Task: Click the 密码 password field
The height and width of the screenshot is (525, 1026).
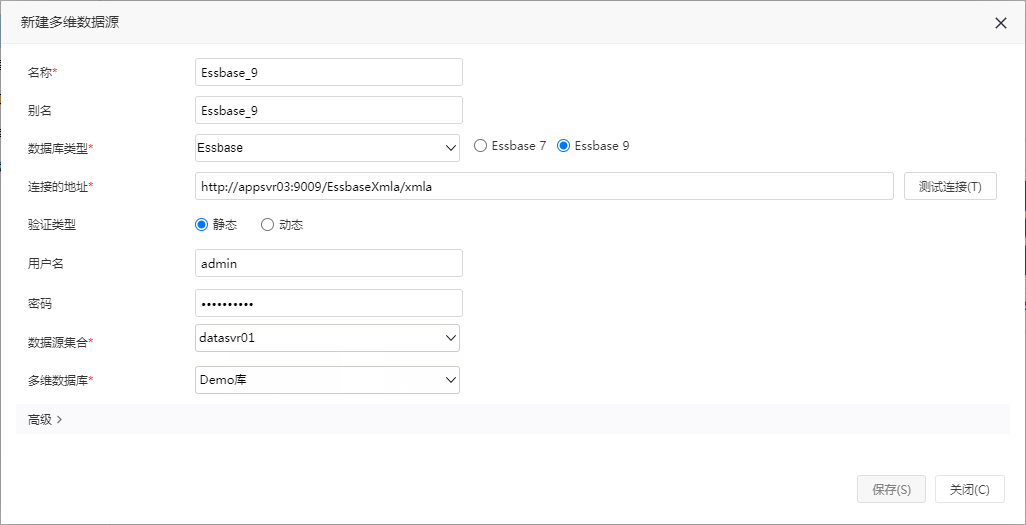Action: tap(328, 303)
